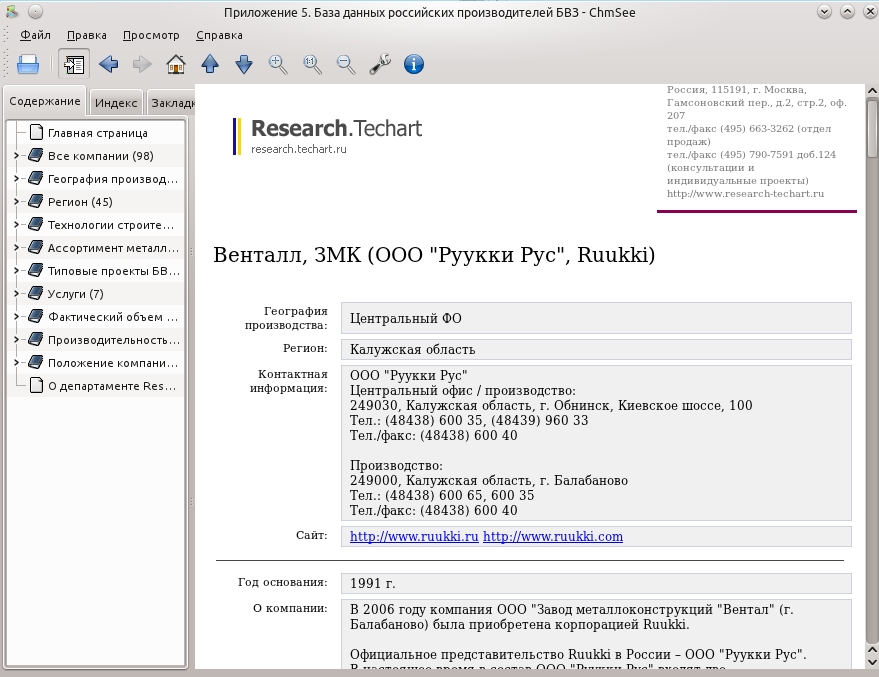Open О департаменте Res... page
The width and height of the screenshot is (879, 677).
pyautogui.click(x=112, y=386)
